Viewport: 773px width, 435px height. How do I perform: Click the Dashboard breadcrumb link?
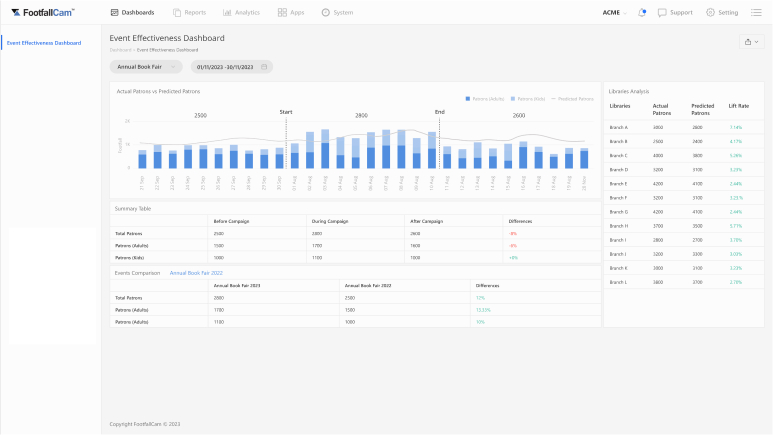click(119, 49)
